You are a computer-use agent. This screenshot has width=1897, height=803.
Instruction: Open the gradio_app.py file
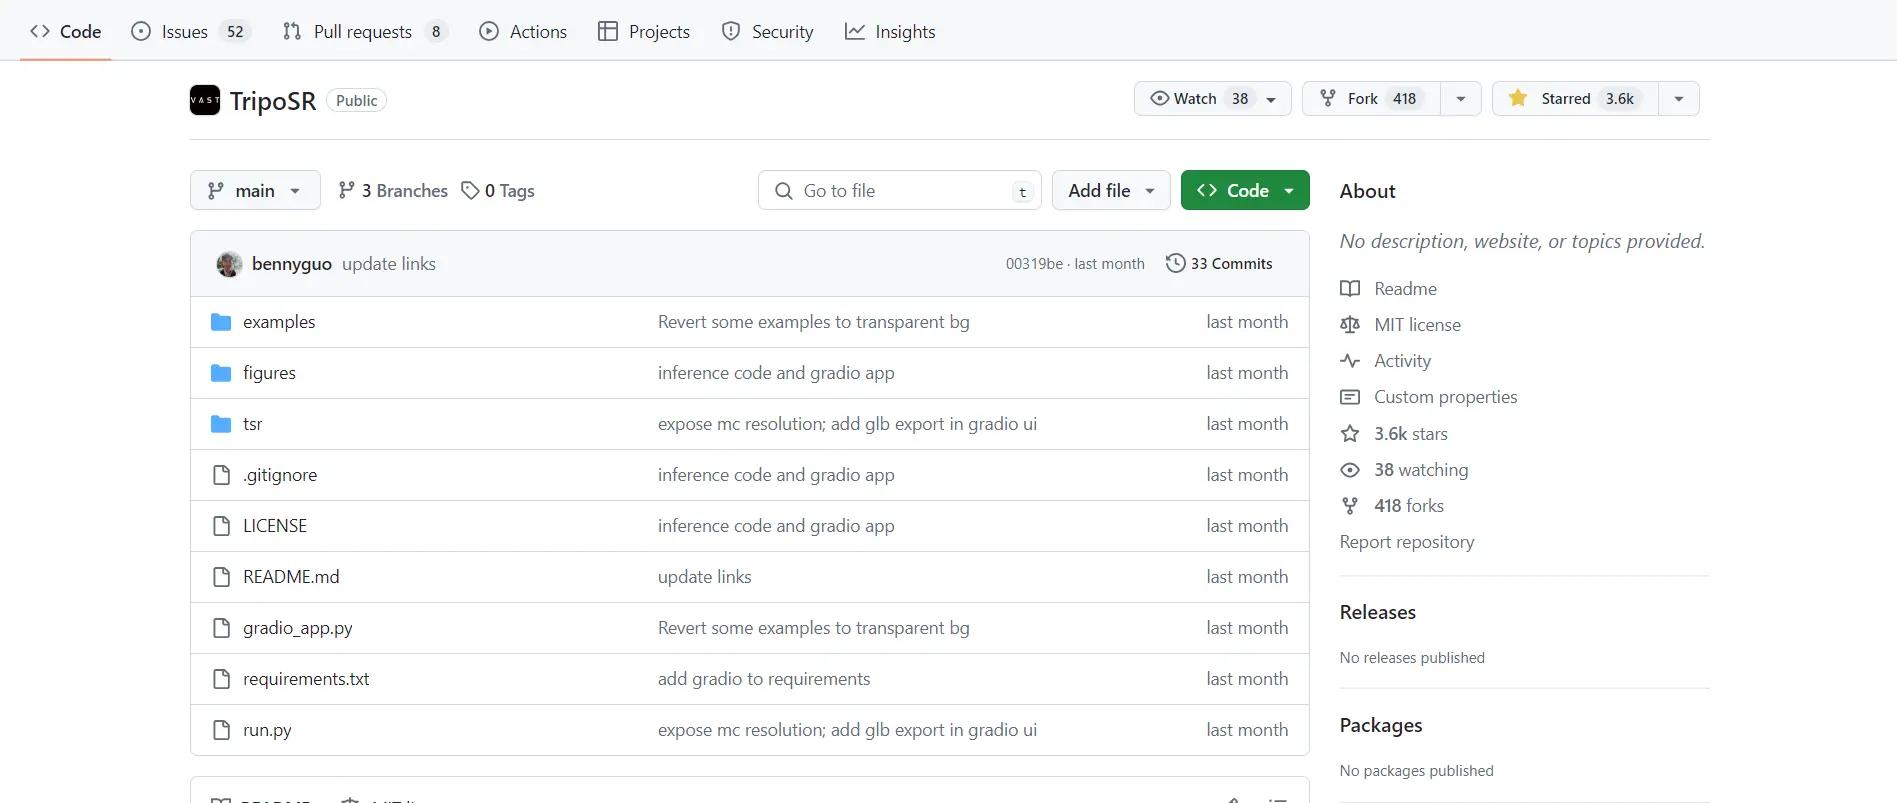click(298, 628)
